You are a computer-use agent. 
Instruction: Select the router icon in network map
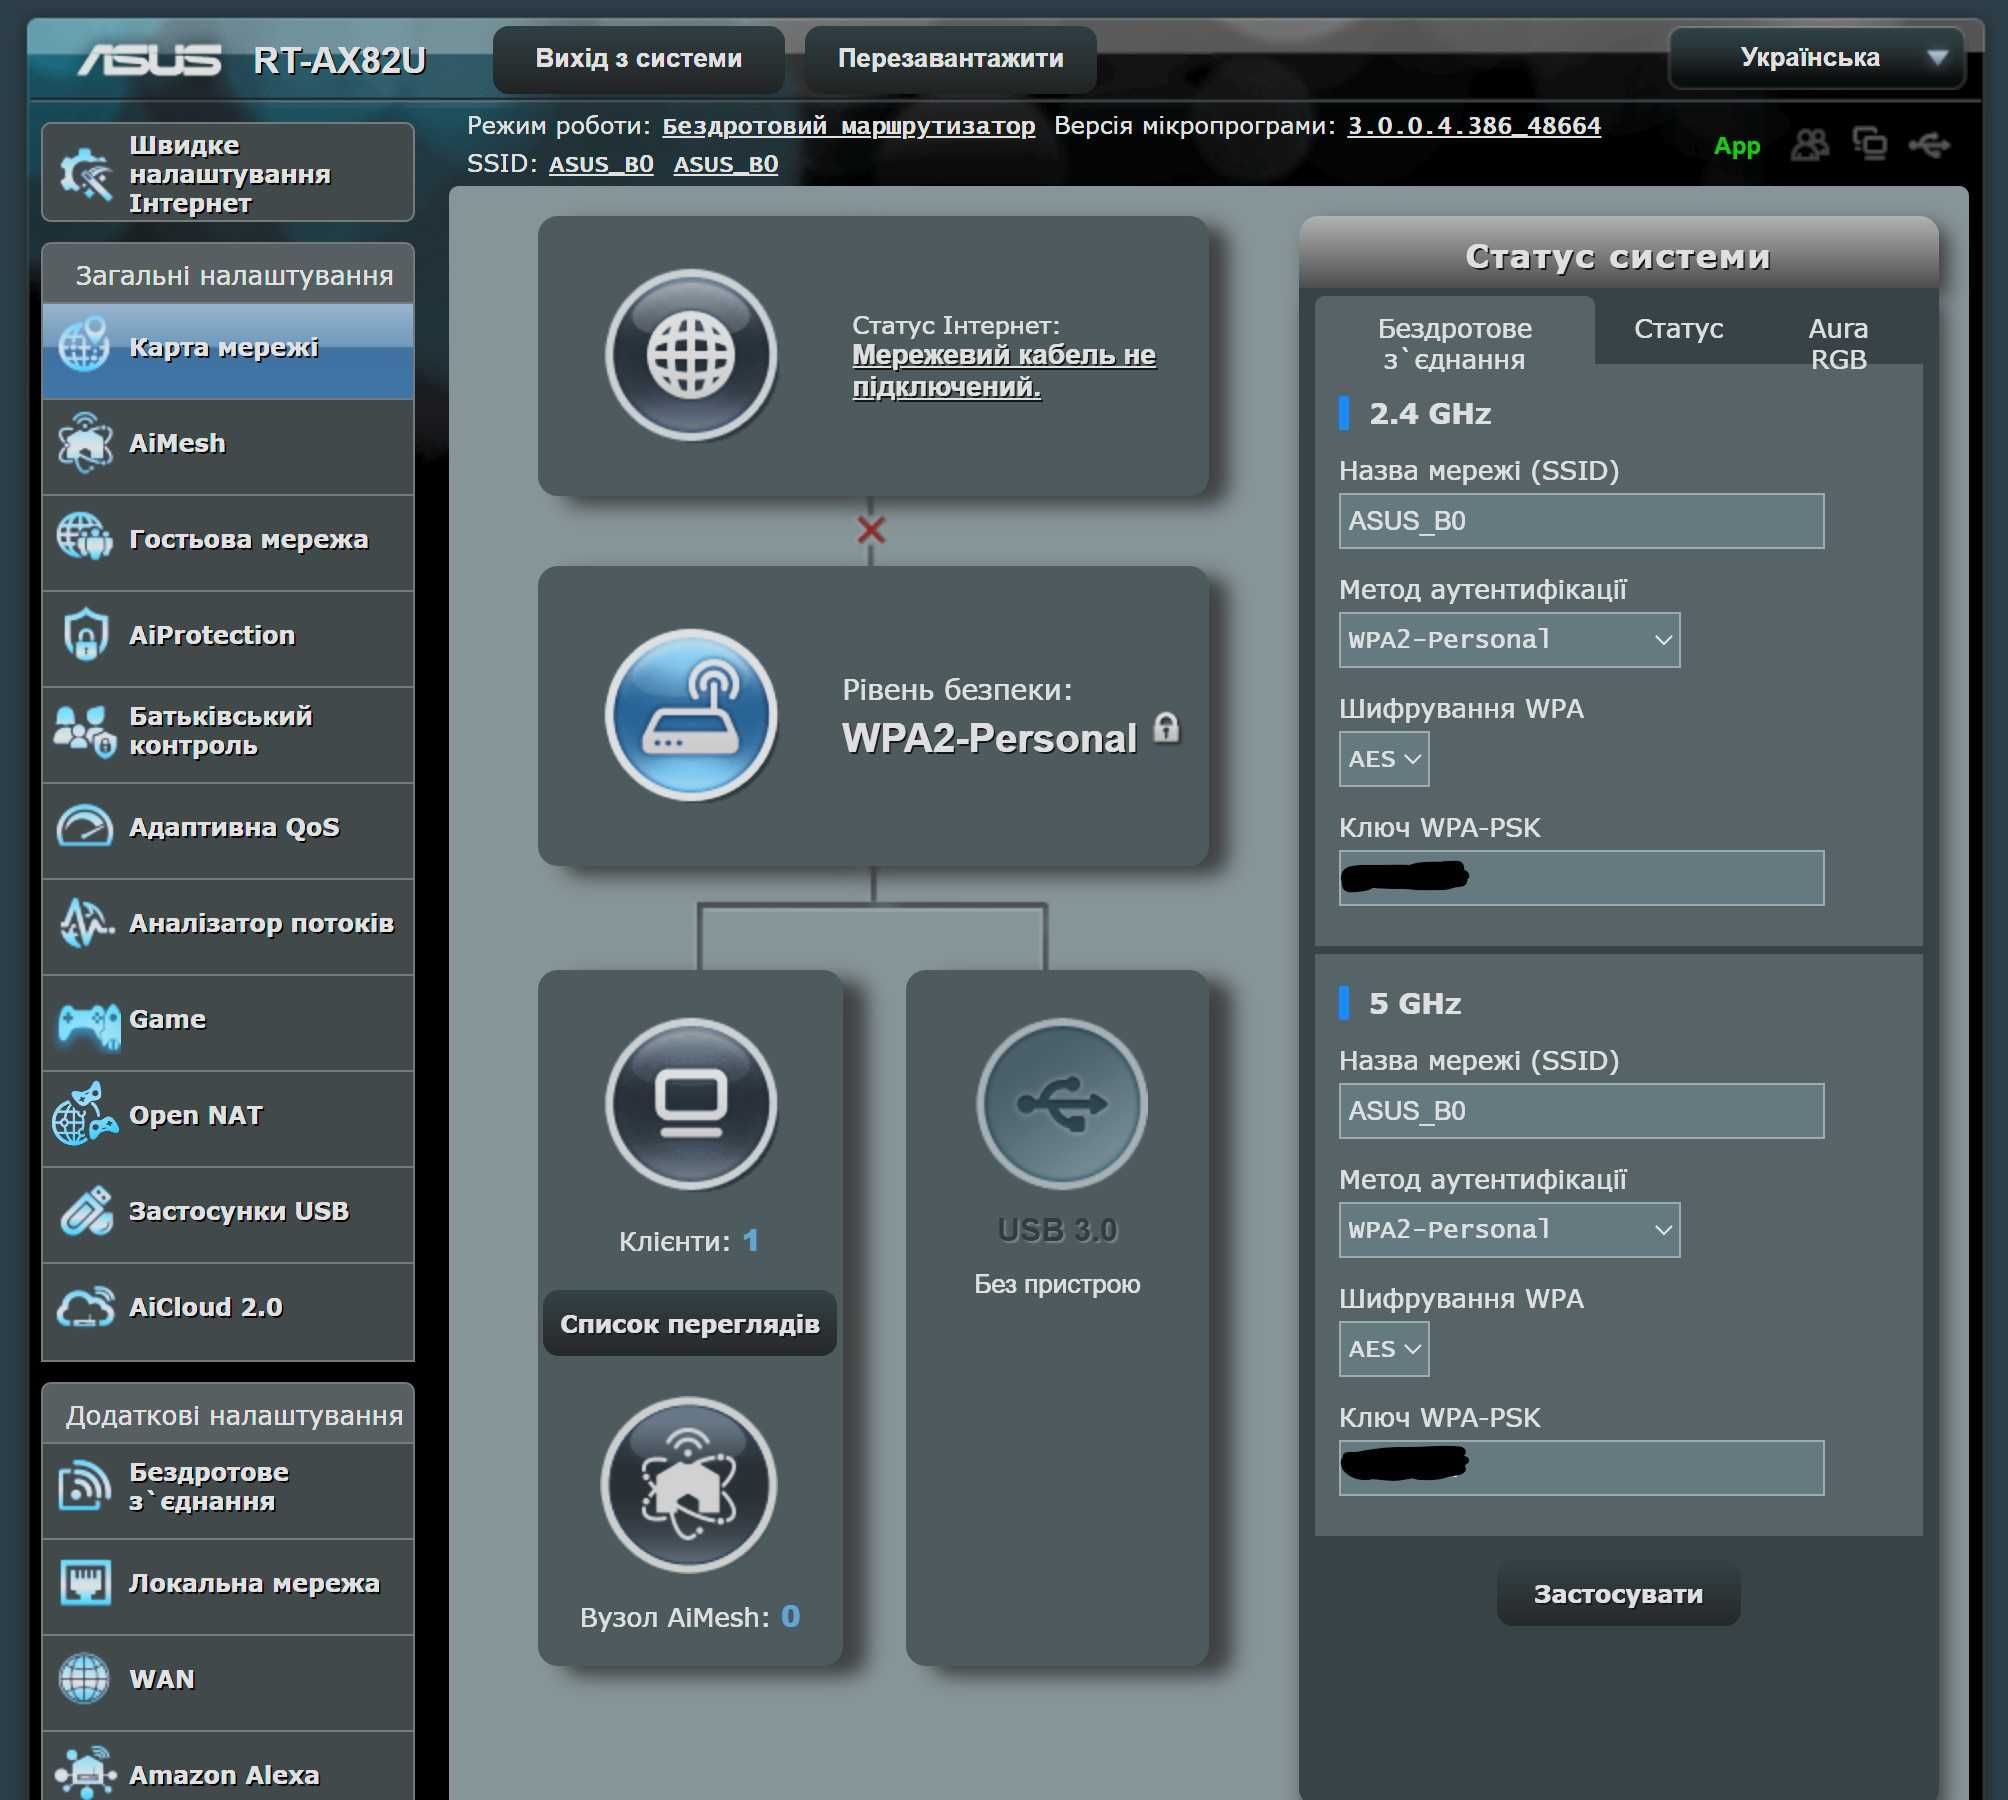click(691, 715)
